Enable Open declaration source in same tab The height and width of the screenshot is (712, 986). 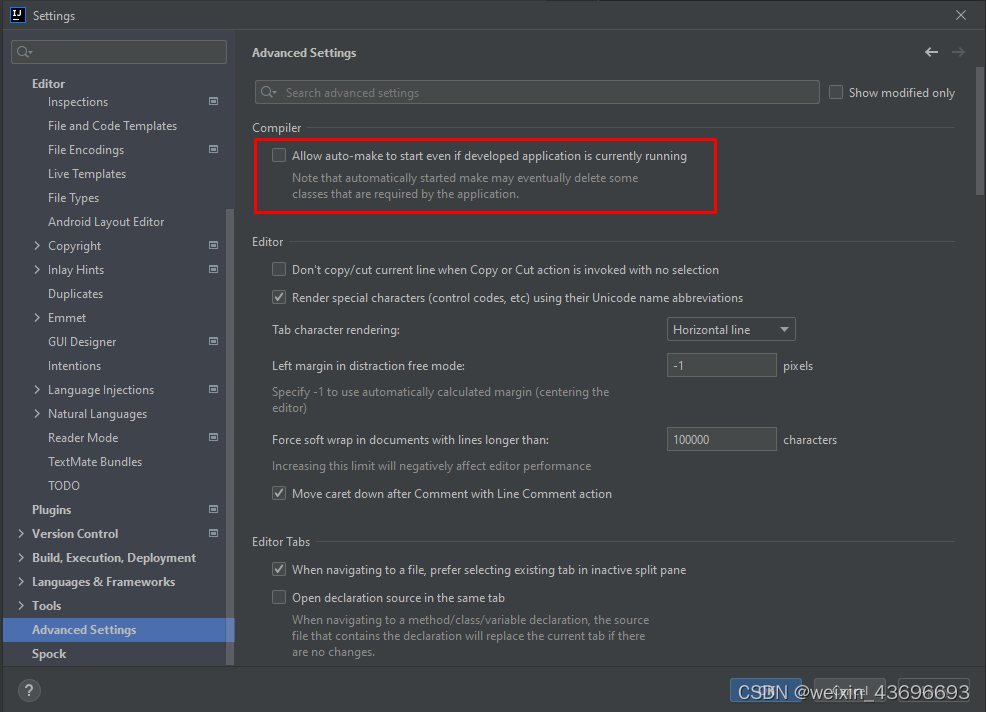pyautogui.click(x=279, y=597)
